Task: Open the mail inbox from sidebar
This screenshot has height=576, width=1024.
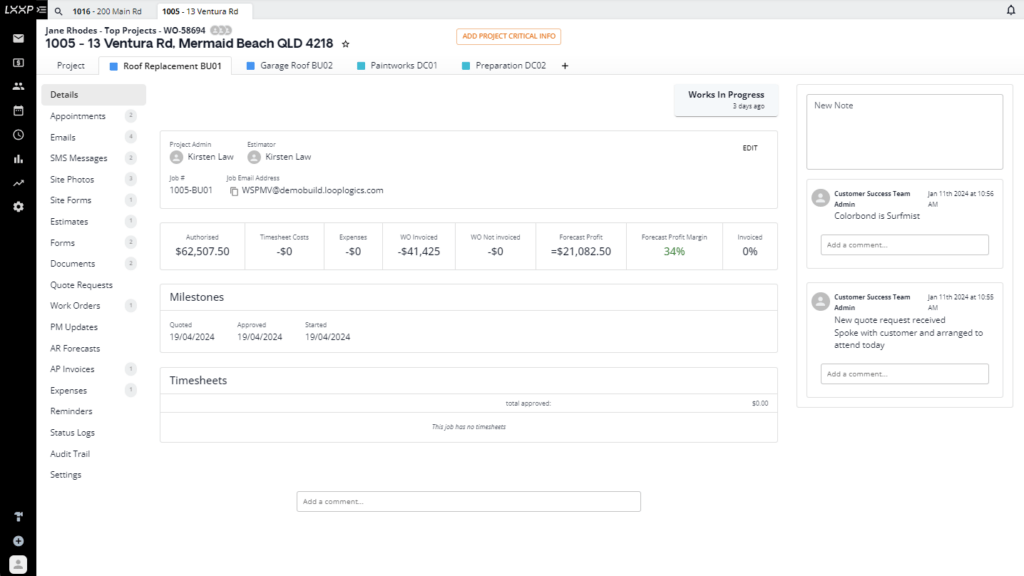Action: [x=18, y=39]
